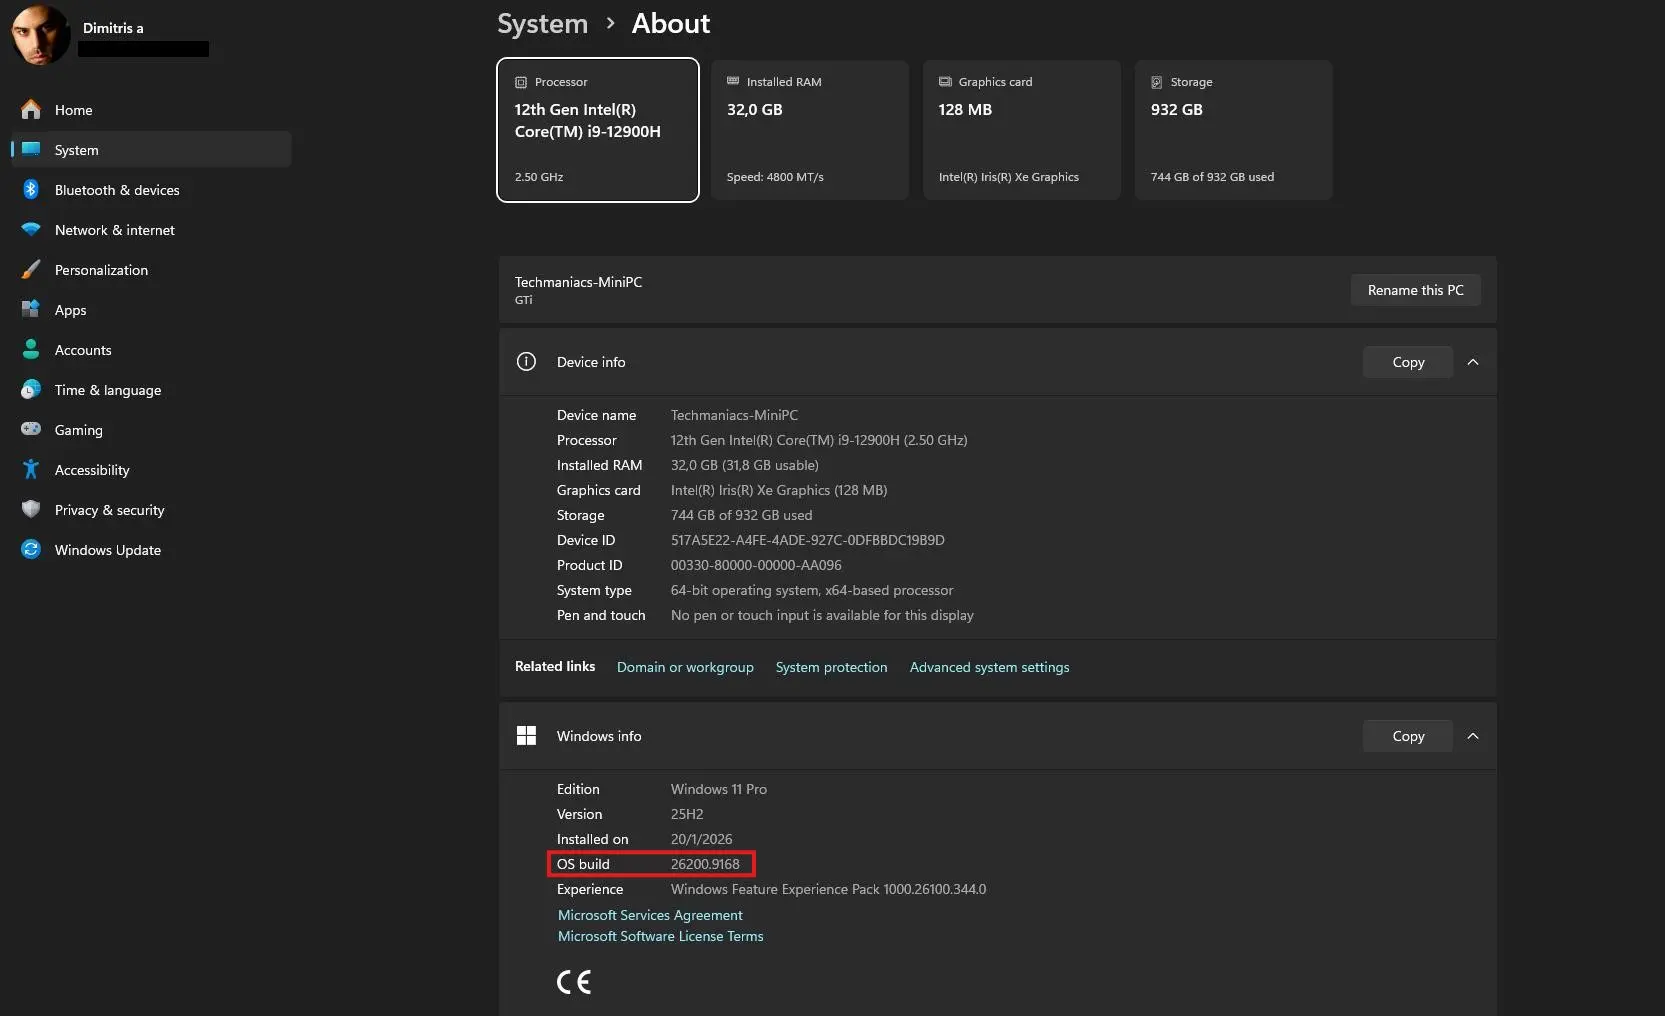Select the Installed RAM 32,0 GB card
1665x1016 pixels.
[x=810, y=130]
